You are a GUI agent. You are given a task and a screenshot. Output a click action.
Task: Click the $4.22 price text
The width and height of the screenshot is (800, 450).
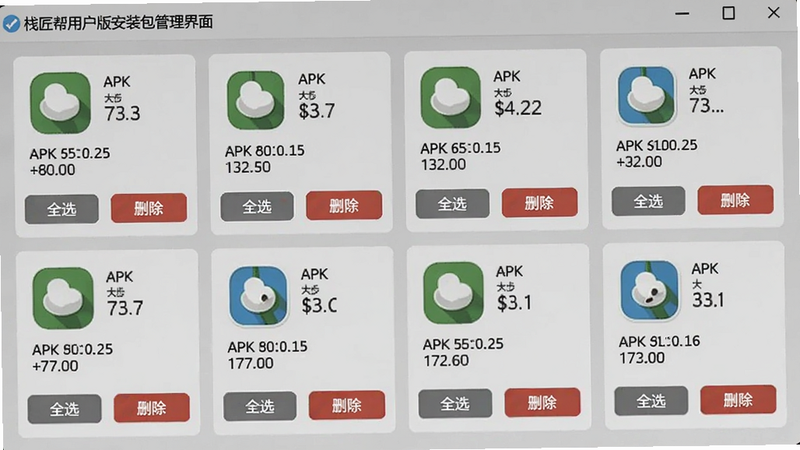pyautogui.click(x=518, y=108)
